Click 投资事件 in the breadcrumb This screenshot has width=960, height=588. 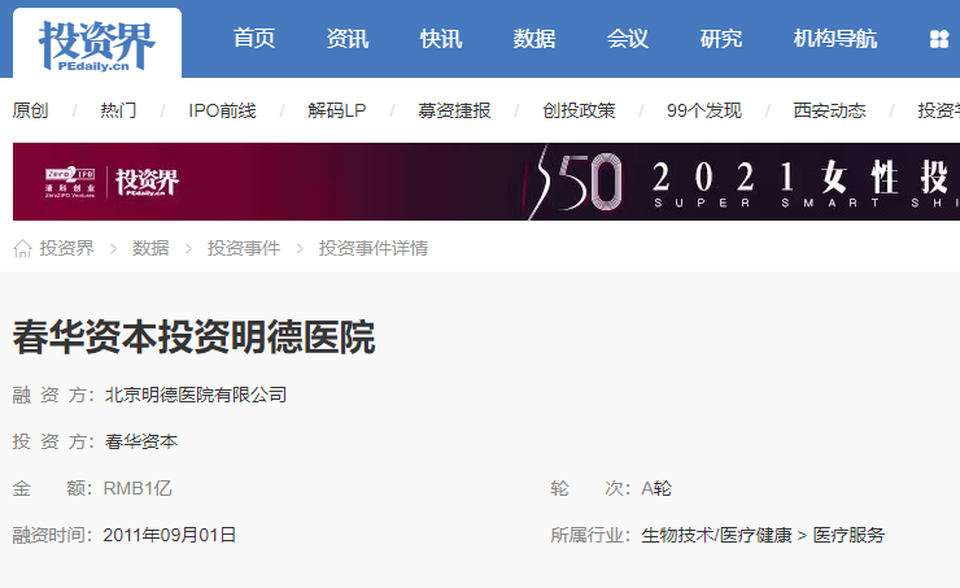pos(243,248)
